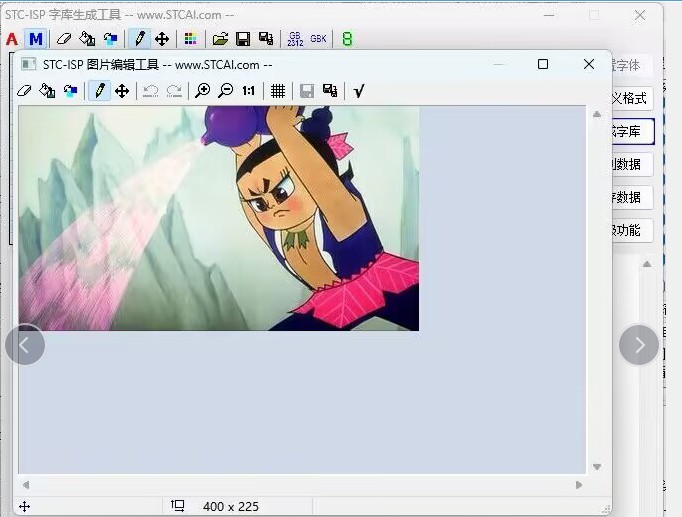The height and width of the screenshot is (517, 682).
Task: Click the cartoon image on the canvas
Action: (x=219, y=218)
